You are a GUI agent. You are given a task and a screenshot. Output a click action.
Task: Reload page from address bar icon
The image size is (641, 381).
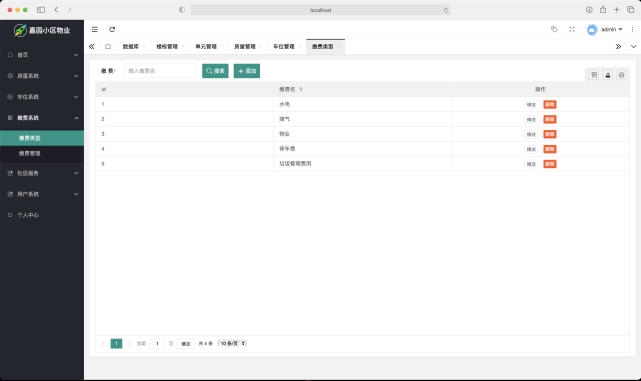(x=446, y=10)
